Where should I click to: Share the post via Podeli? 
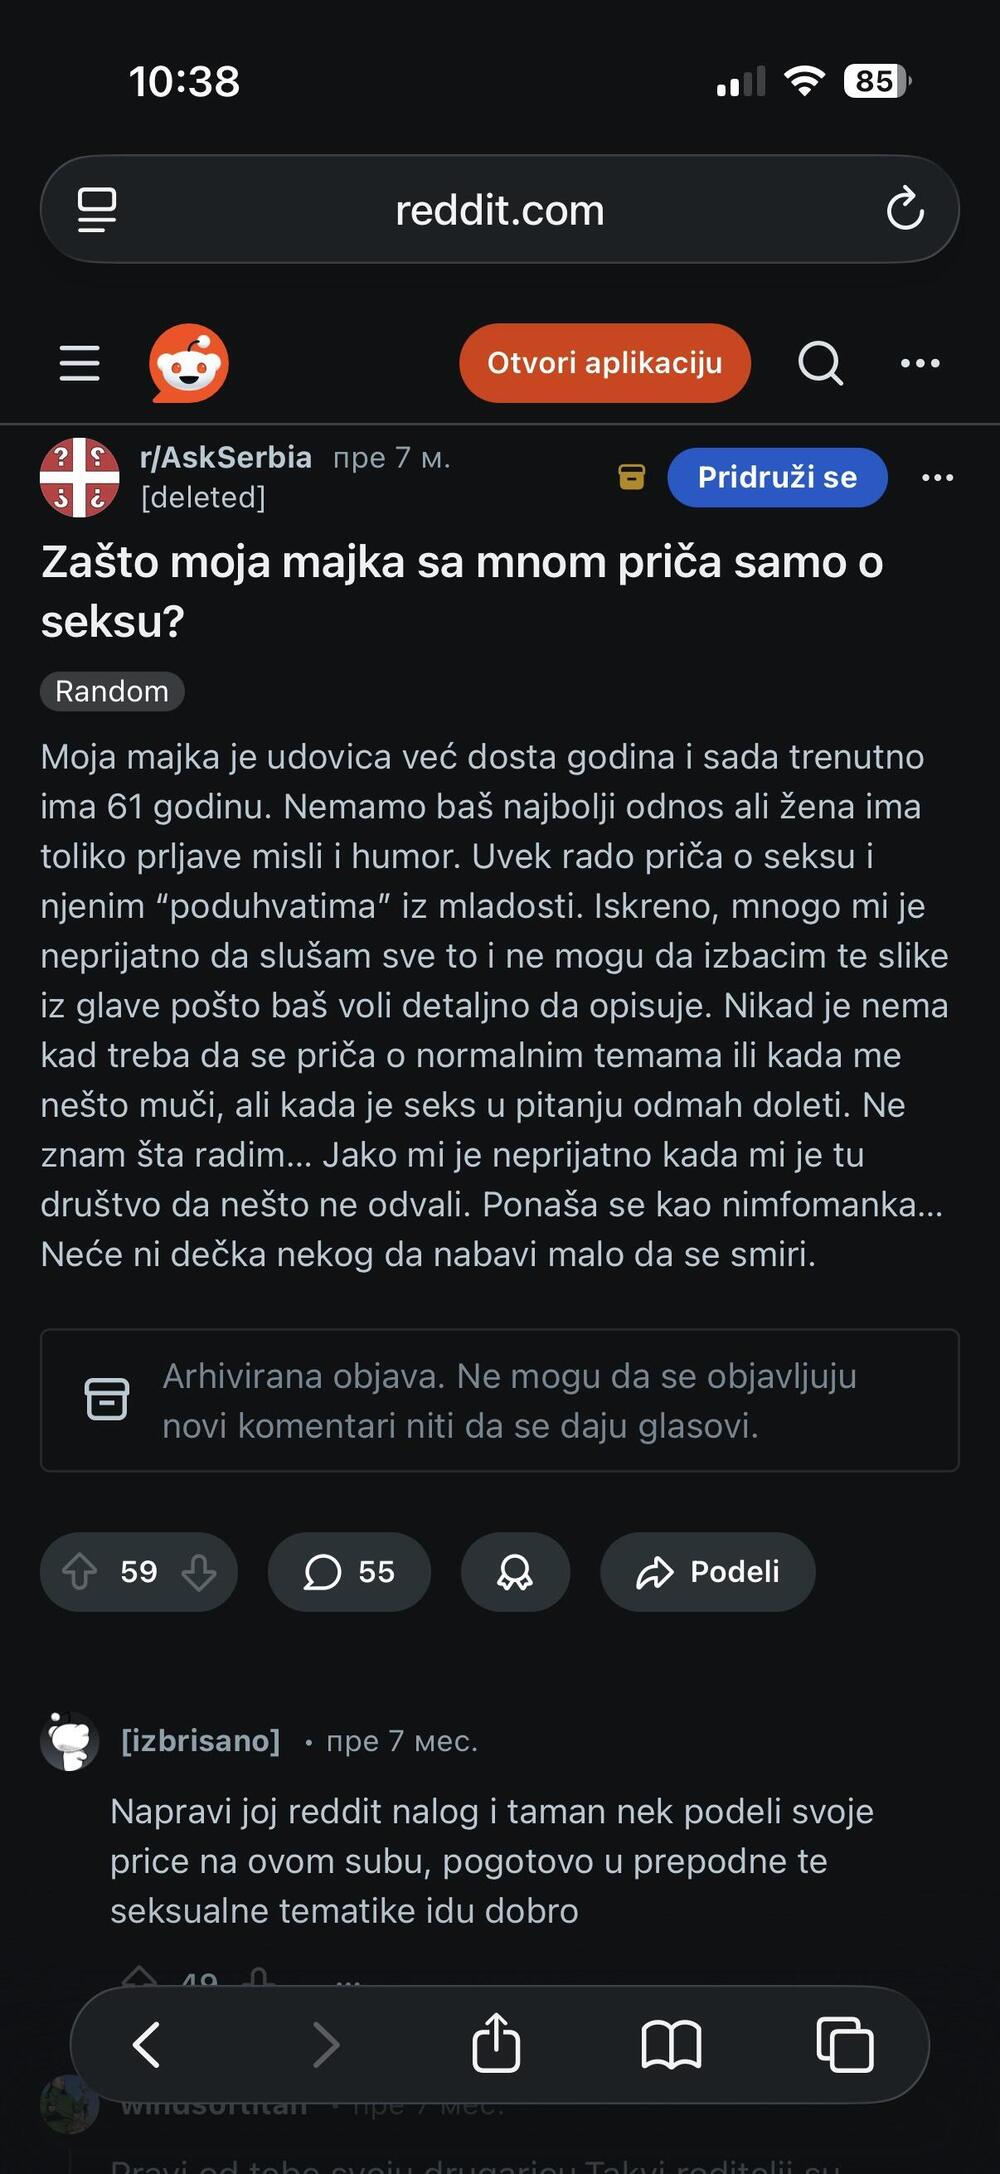point(708,1572)
